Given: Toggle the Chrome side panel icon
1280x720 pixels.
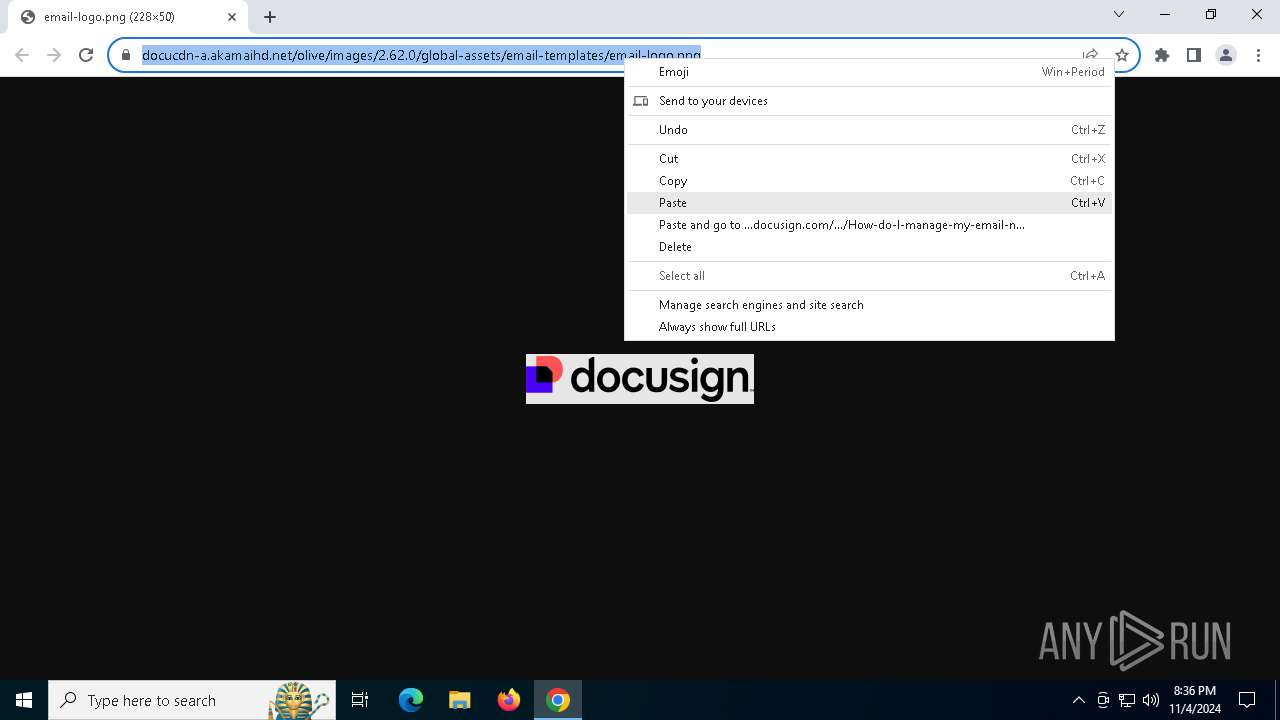Looking at the screenshot, I should point(1194,55).
